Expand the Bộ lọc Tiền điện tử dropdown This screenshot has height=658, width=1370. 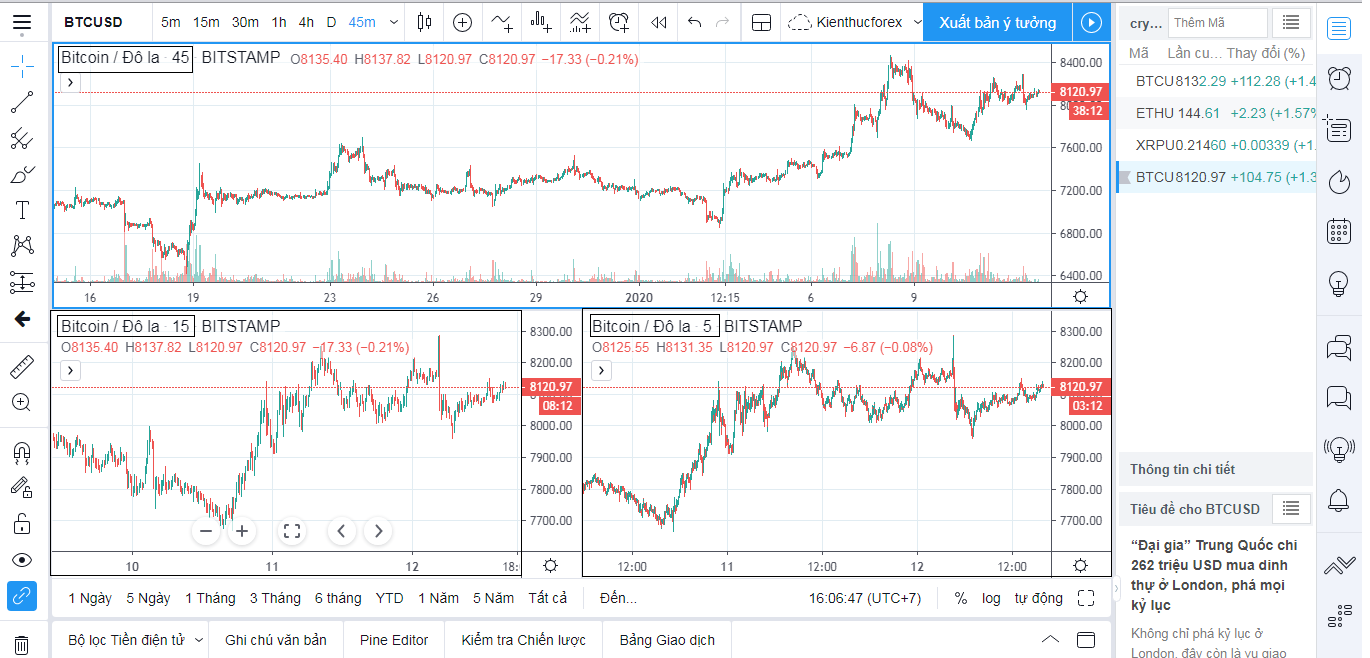tap(199, 640)
